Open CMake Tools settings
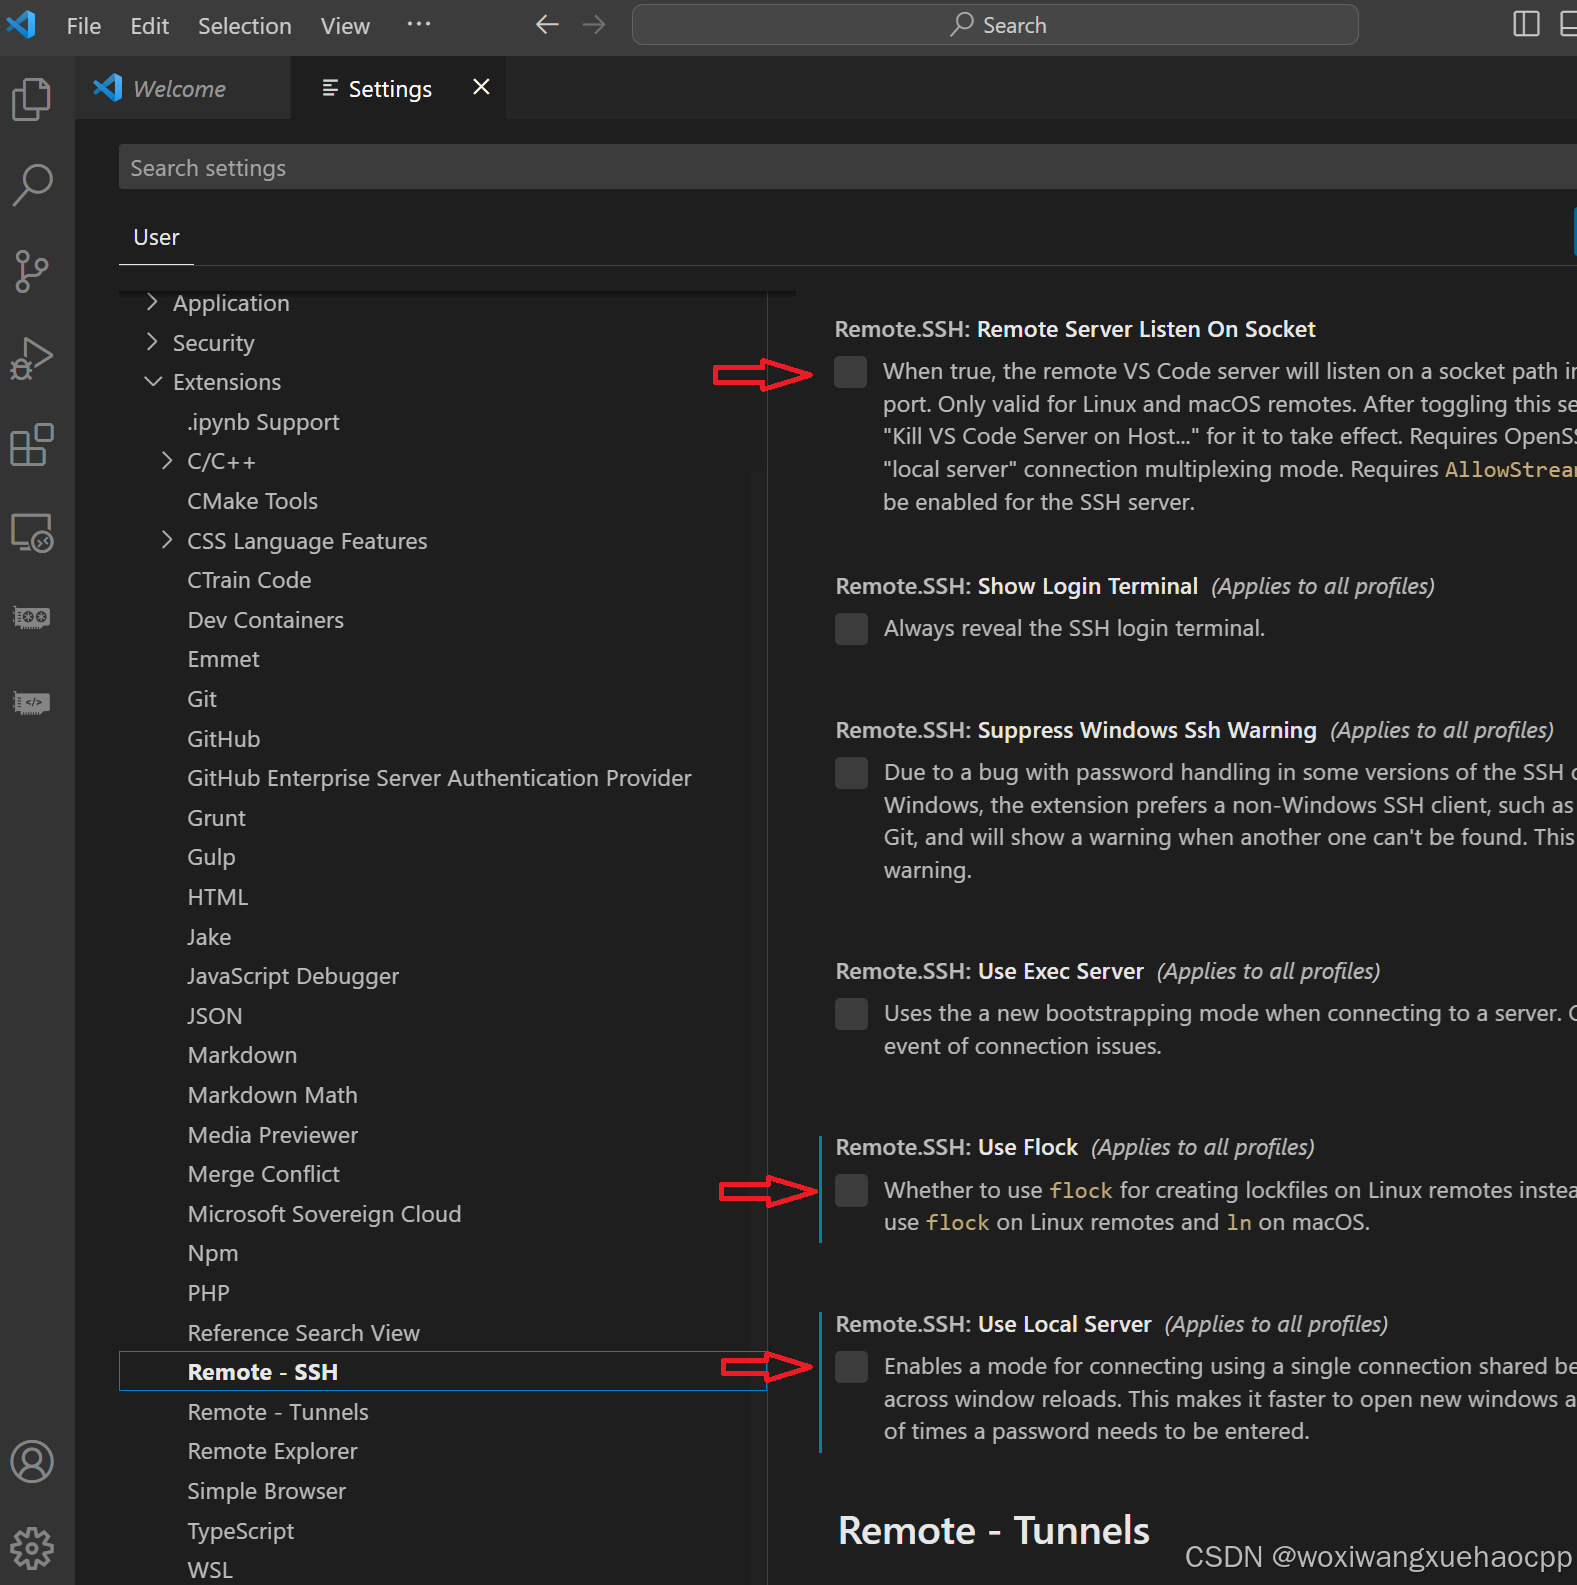The width and height of the screenshot is (1577, 1585). click(x=252, y=501)
